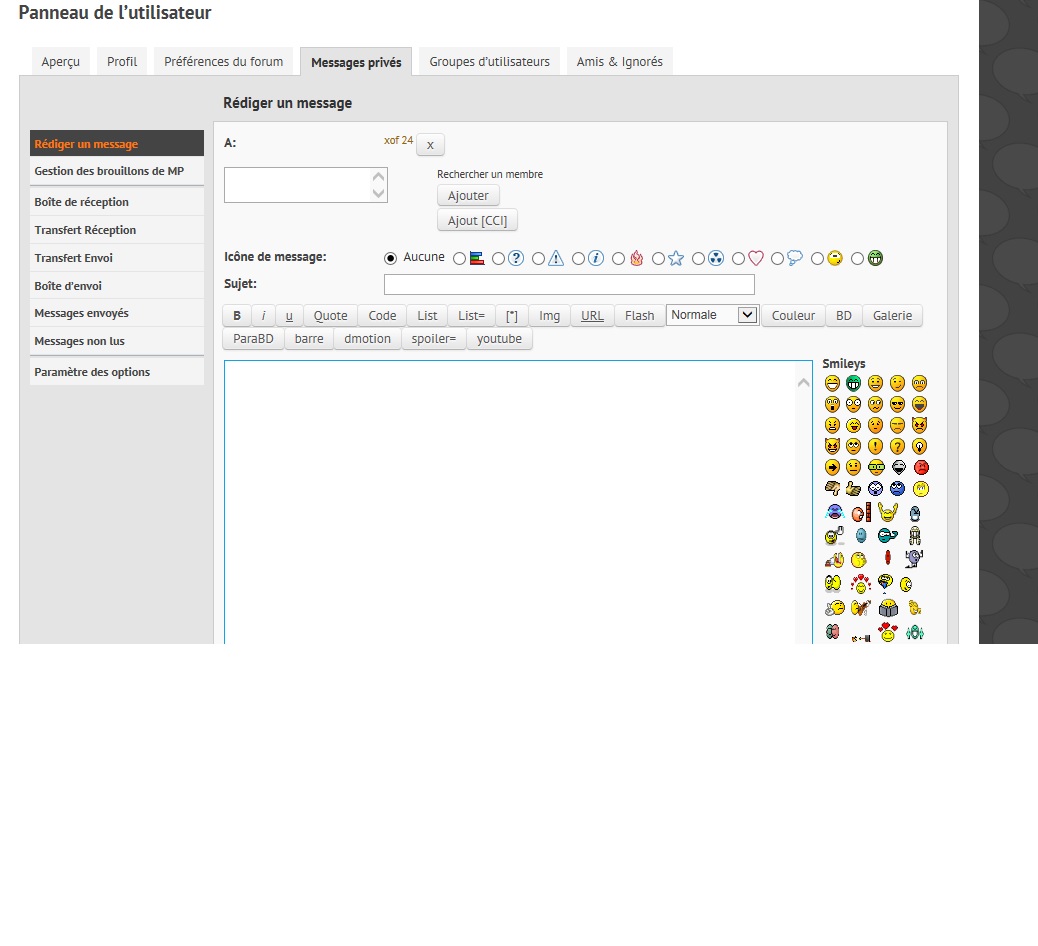Click the Ajouter recipient button

coord(468,196)
